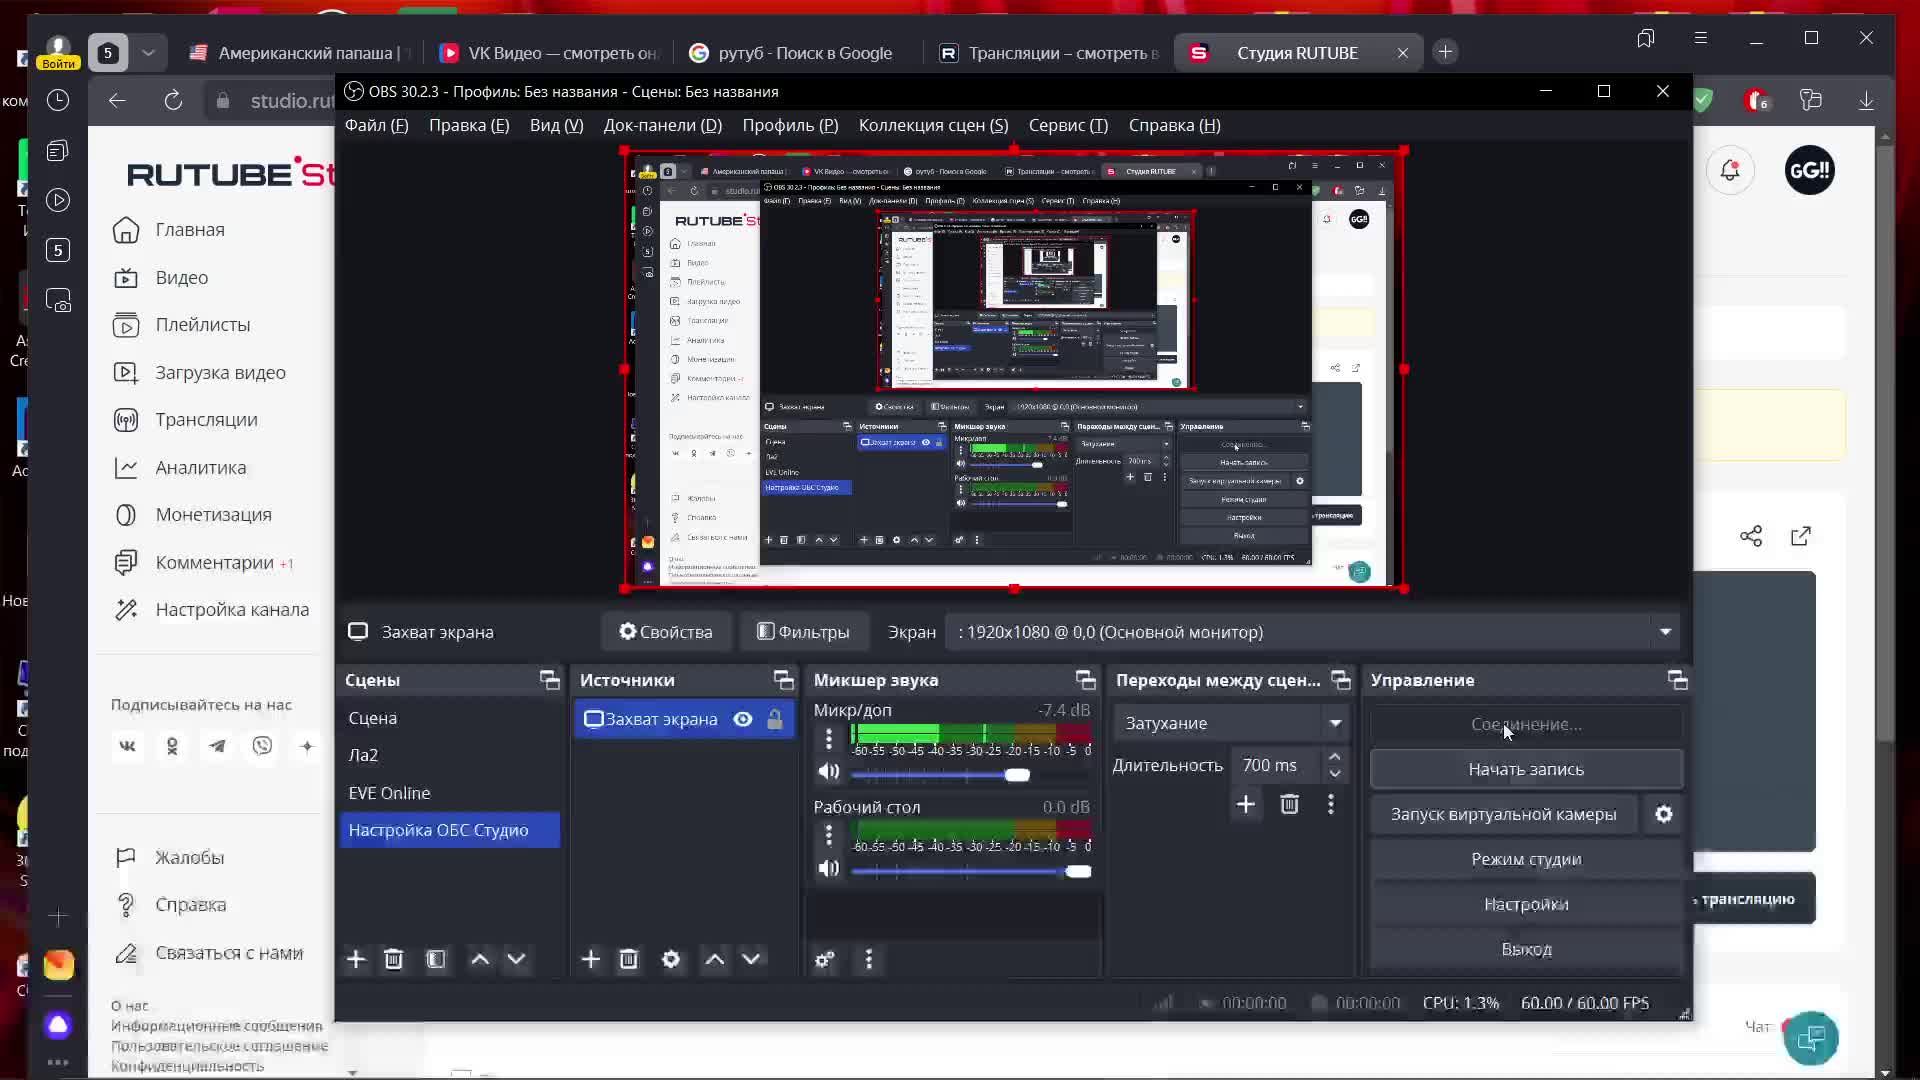Open scene filters icon in Scenes panel
This screenshot has width=1920, height=1080.
(x=436, y=960)
